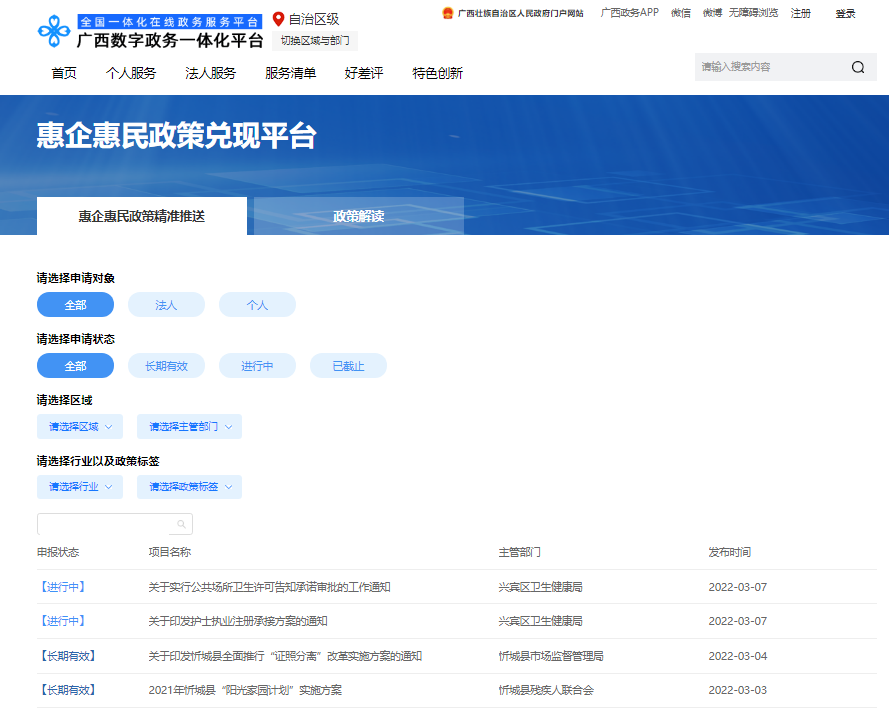Screen dimensions: 889x715
Task: Select 长期有效 status filter
Action: pos(166,366)
